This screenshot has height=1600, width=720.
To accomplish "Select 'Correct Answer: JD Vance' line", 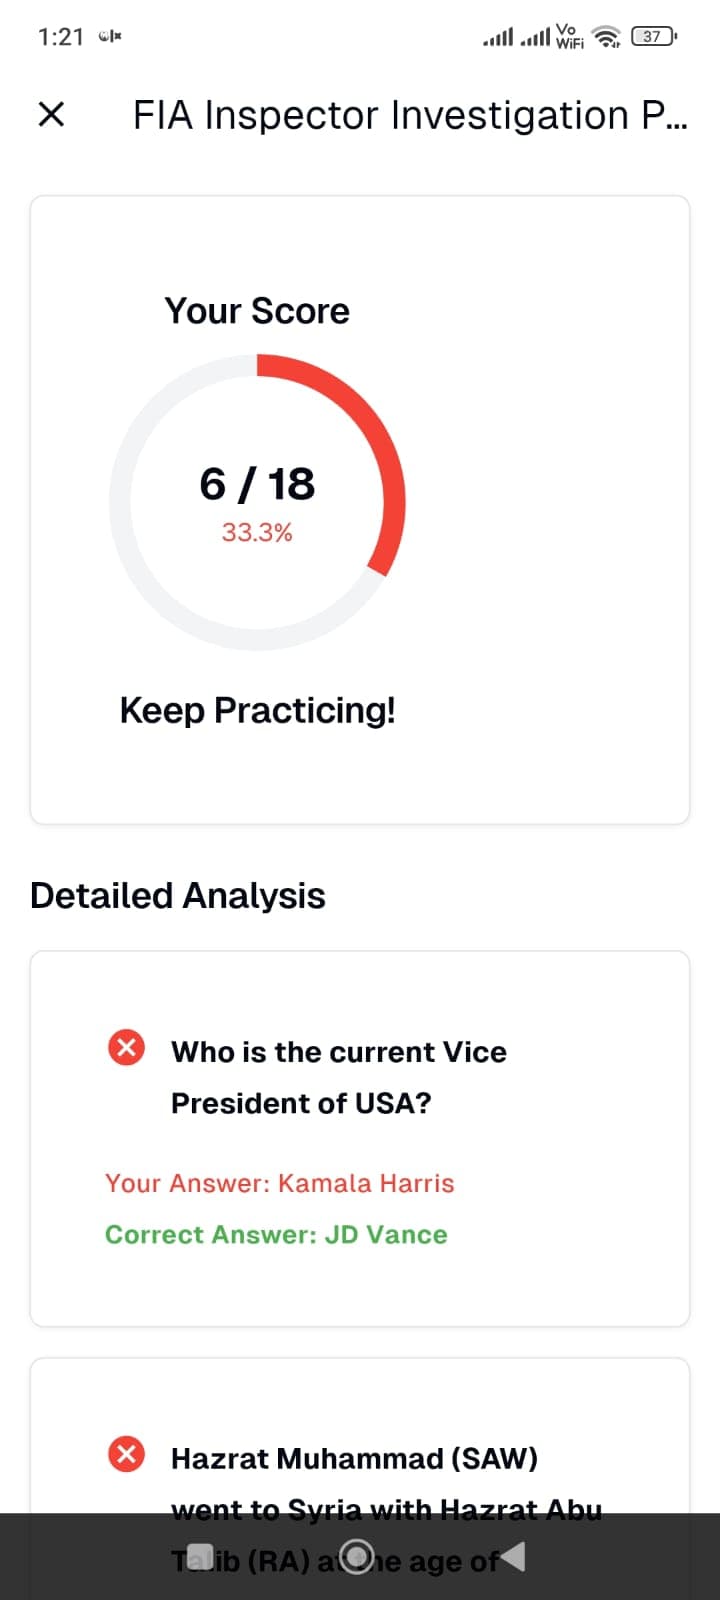I will point(276,1234).
